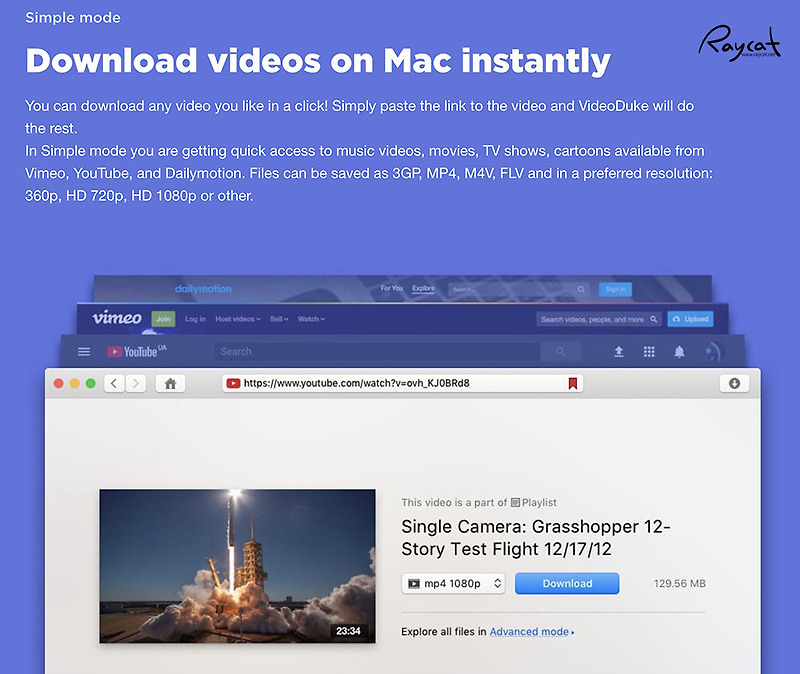Click the Dailymotion logo
Screen dimensions: 800x674
coord(203,289)
